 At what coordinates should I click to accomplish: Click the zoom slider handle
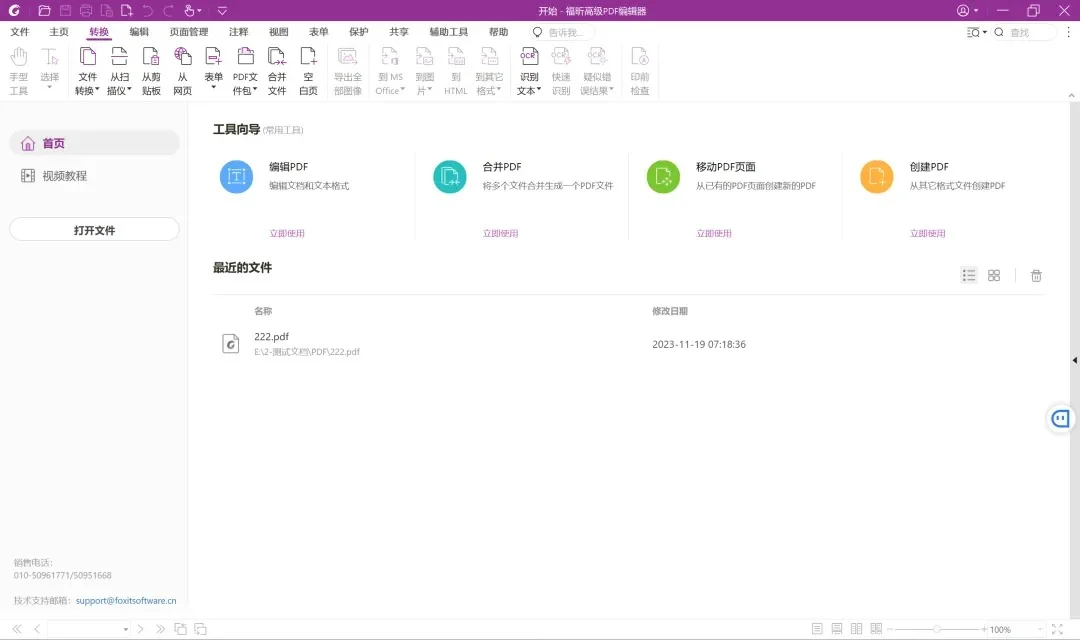(937, 629)
